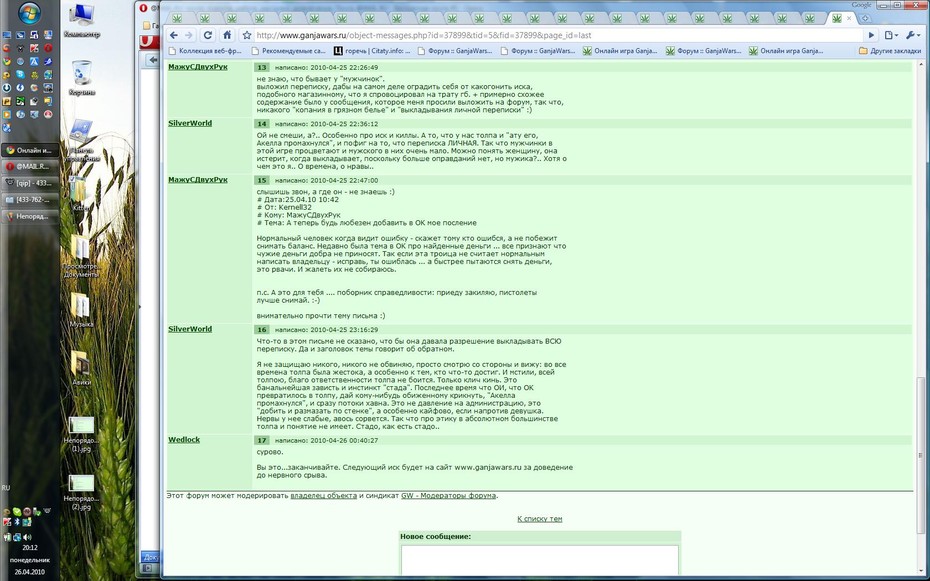Select the 'Непорядо... (1).jpg' desktop file
This screenshot has width=930, height=581.
[x=81, y=435]
